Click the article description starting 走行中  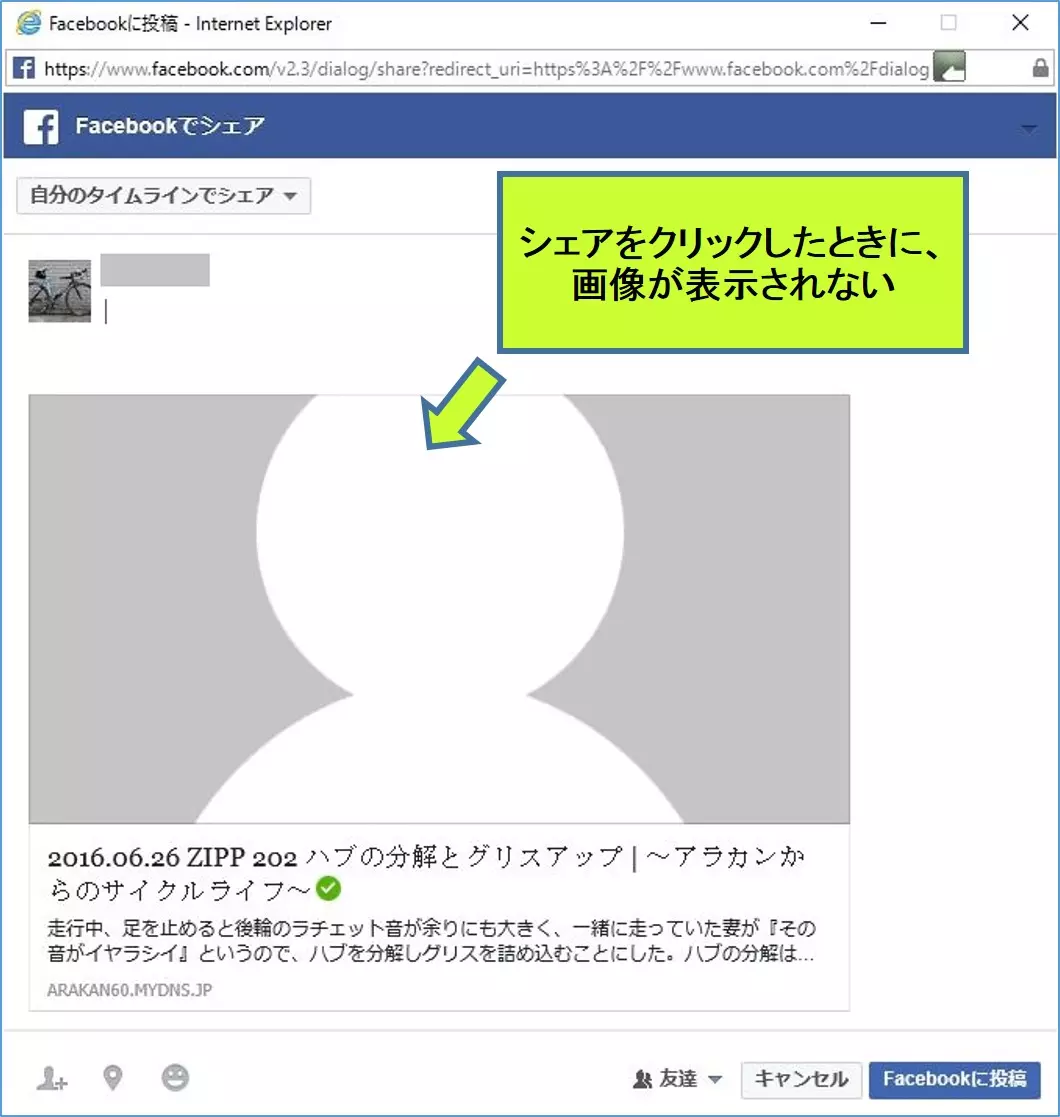tap(432, 940)
